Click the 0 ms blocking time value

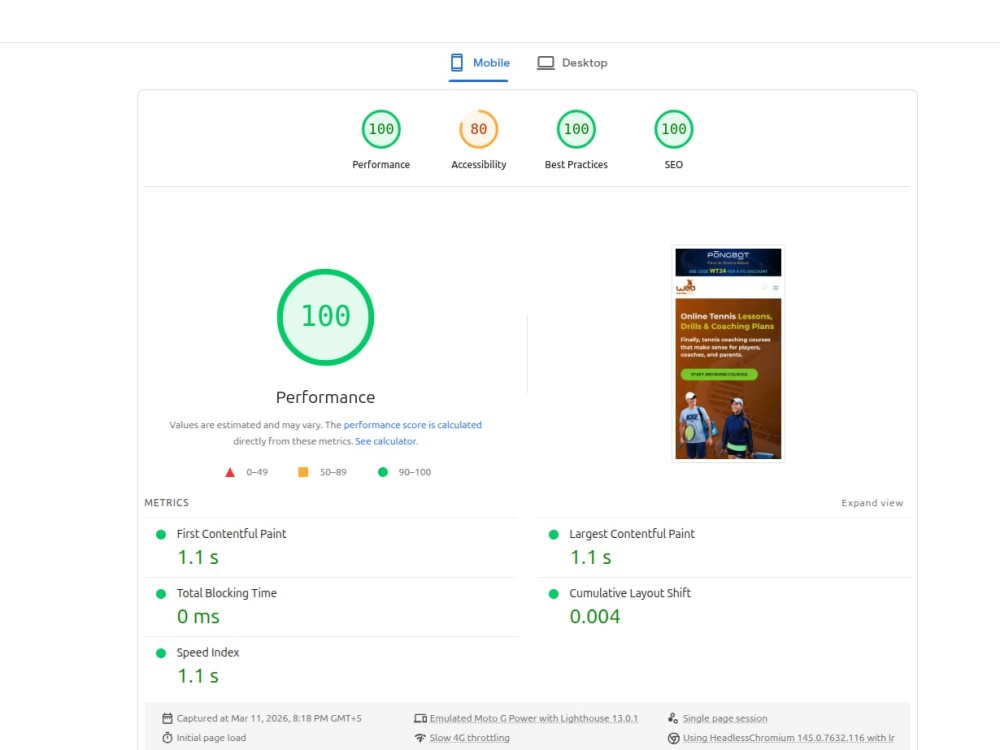[x=198, y=617]
